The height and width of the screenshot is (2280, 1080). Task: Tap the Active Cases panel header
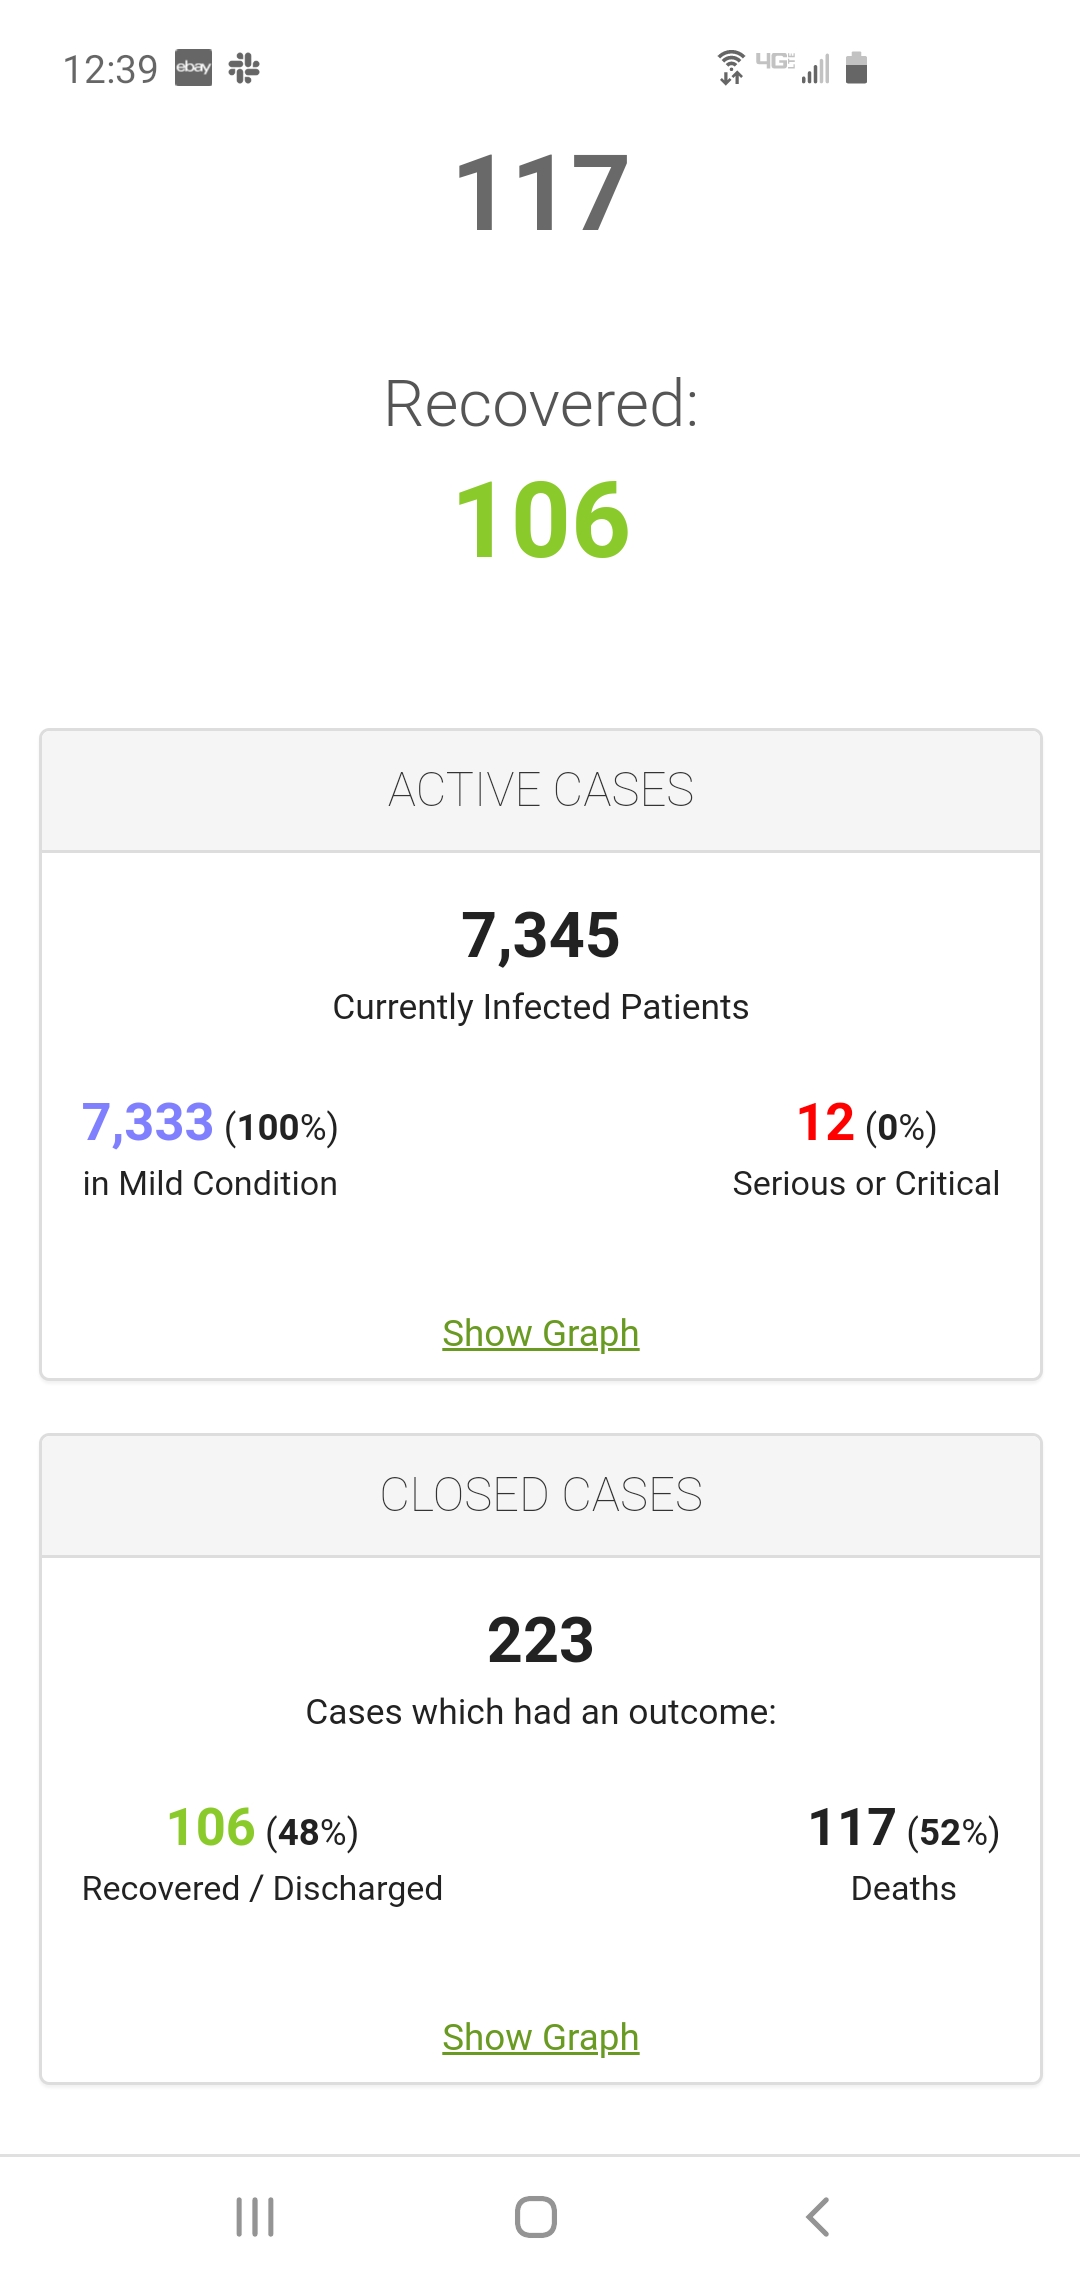coord(541,790)
